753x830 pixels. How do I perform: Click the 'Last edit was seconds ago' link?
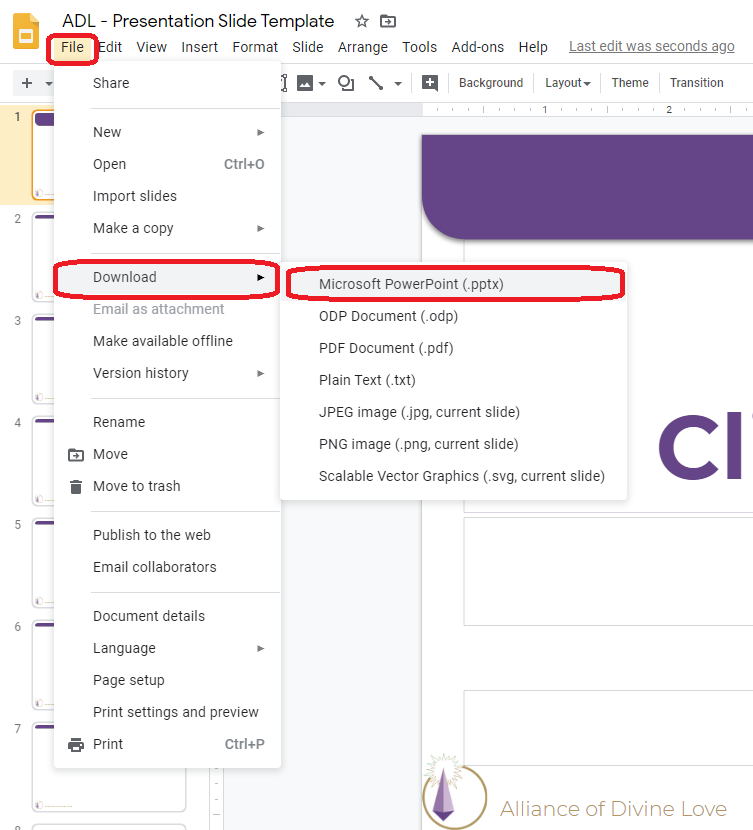(x=651, y=47)
